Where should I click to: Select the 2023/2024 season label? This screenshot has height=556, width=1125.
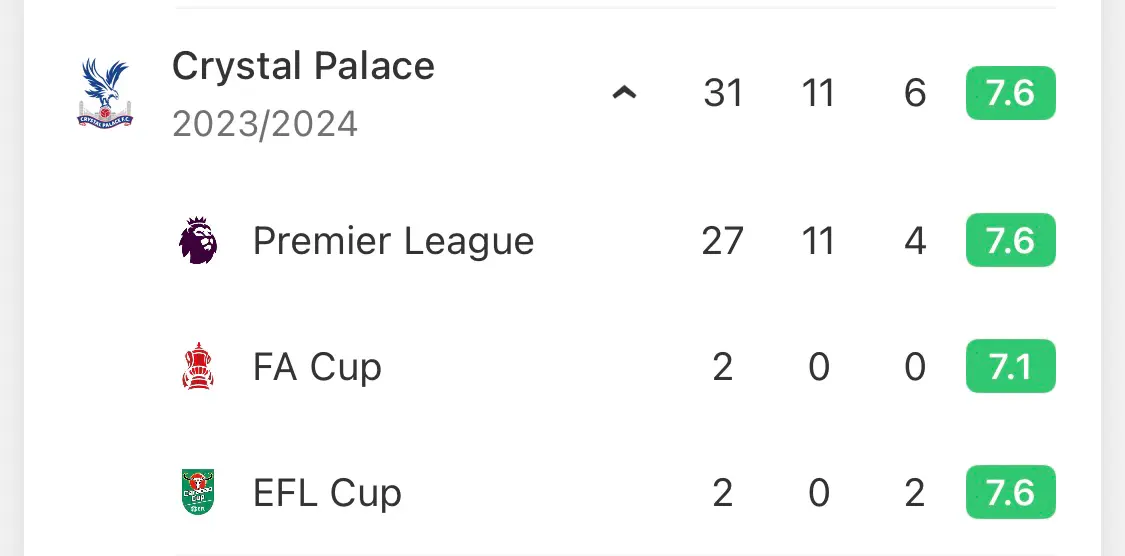click(265, 124)
